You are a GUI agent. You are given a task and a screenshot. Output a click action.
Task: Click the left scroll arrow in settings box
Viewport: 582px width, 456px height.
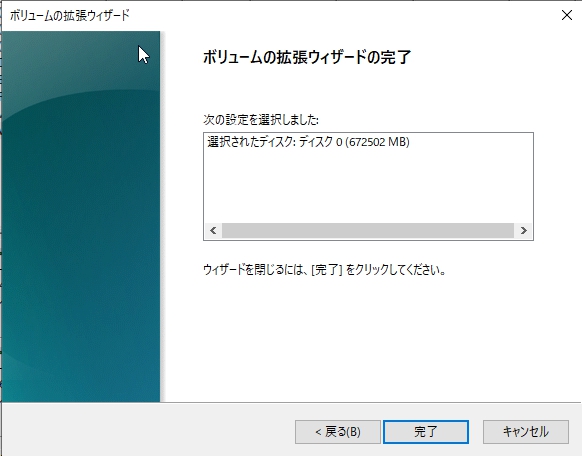click(213, 230)
